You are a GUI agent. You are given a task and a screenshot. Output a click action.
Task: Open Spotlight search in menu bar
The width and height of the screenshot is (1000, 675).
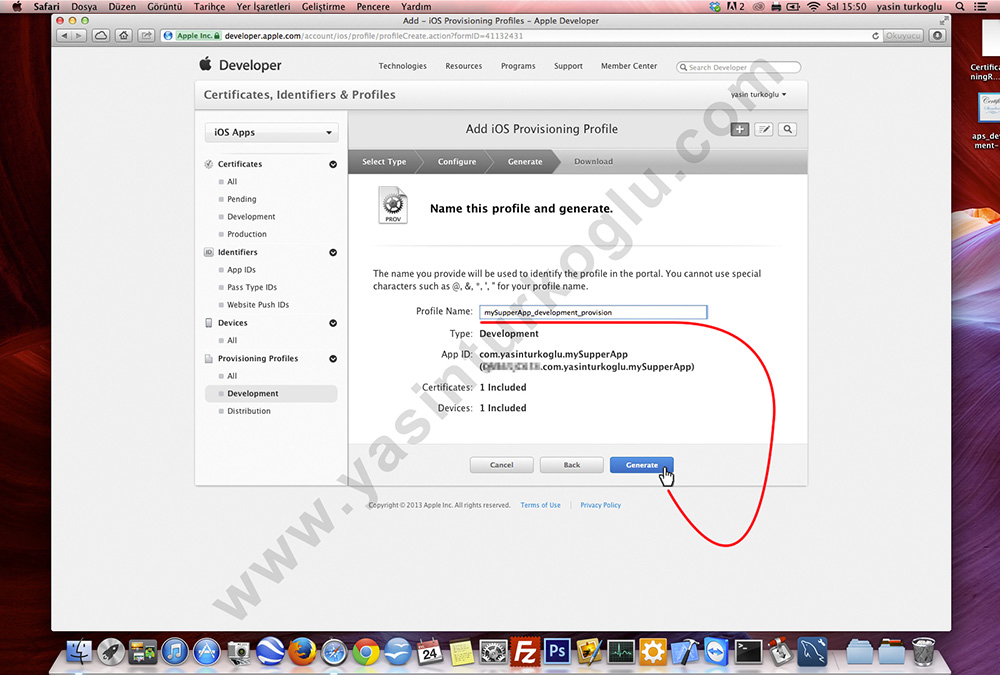[960, 6]
